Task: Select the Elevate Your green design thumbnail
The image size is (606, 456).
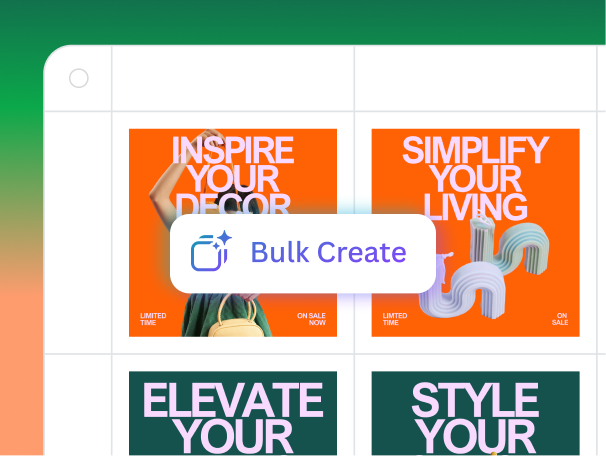Action: click(x=233, y=413)
